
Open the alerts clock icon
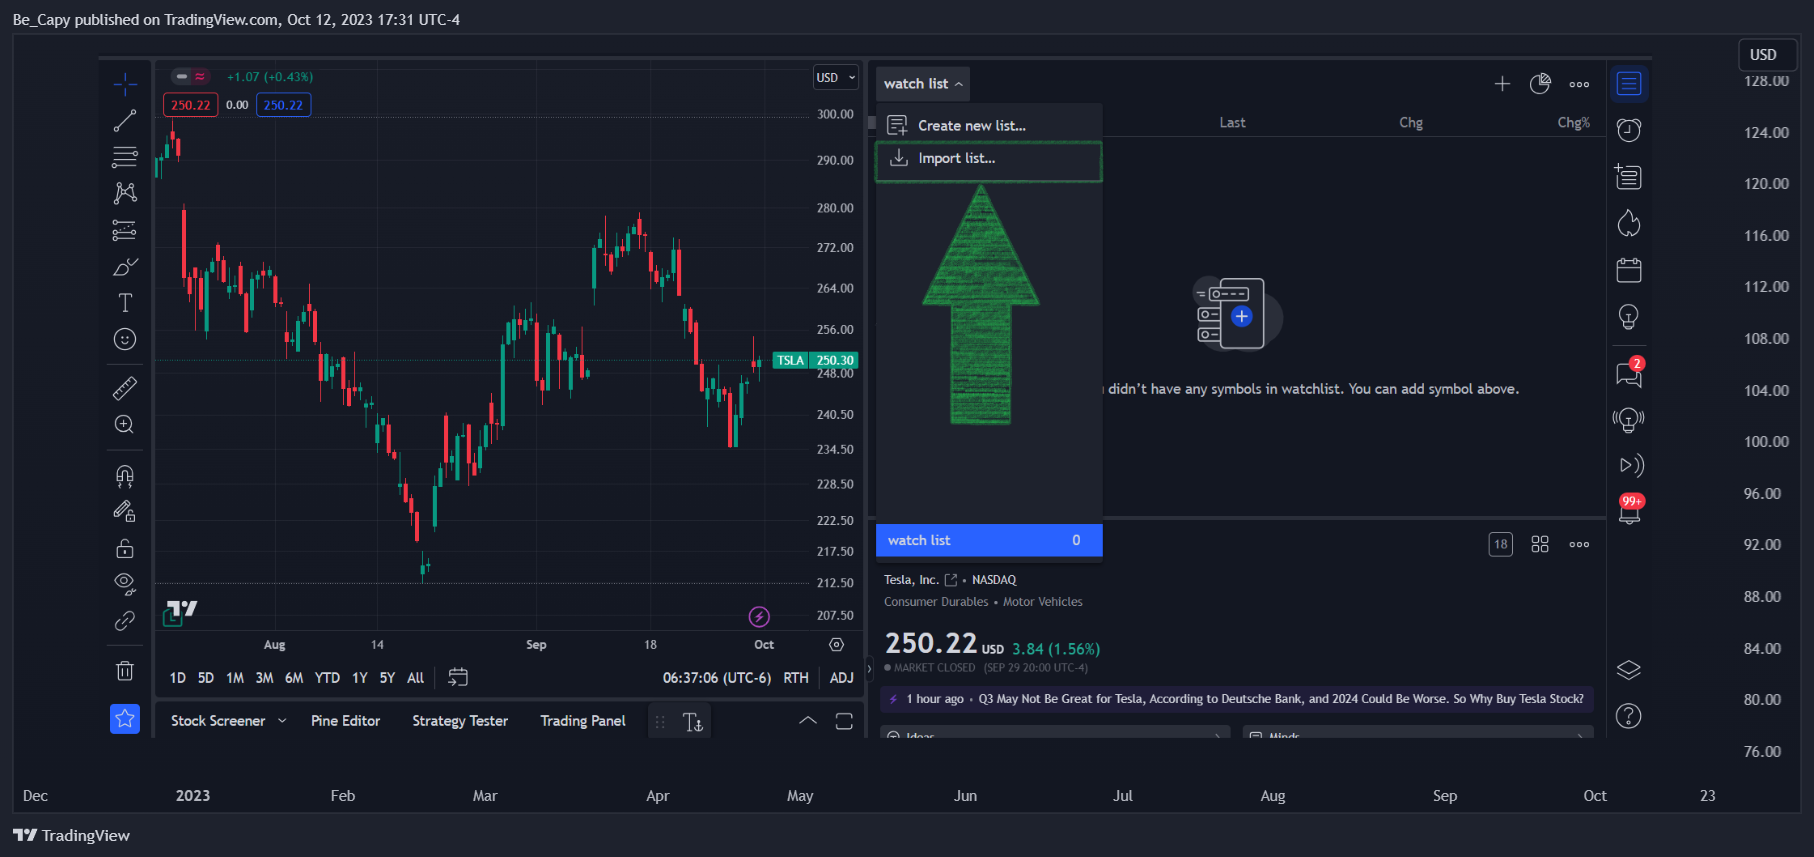tap(1629, 130)
